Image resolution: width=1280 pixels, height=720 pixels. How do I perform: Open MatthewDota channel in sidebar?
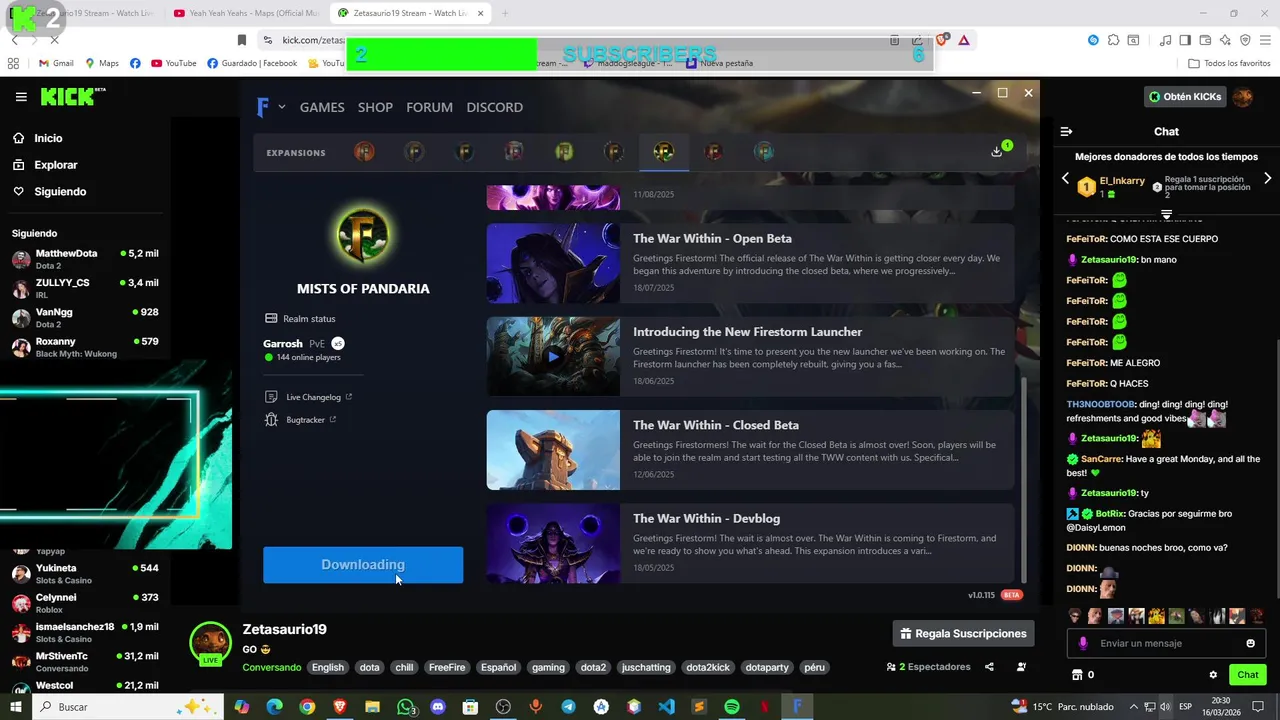click(x=85, y=258)
